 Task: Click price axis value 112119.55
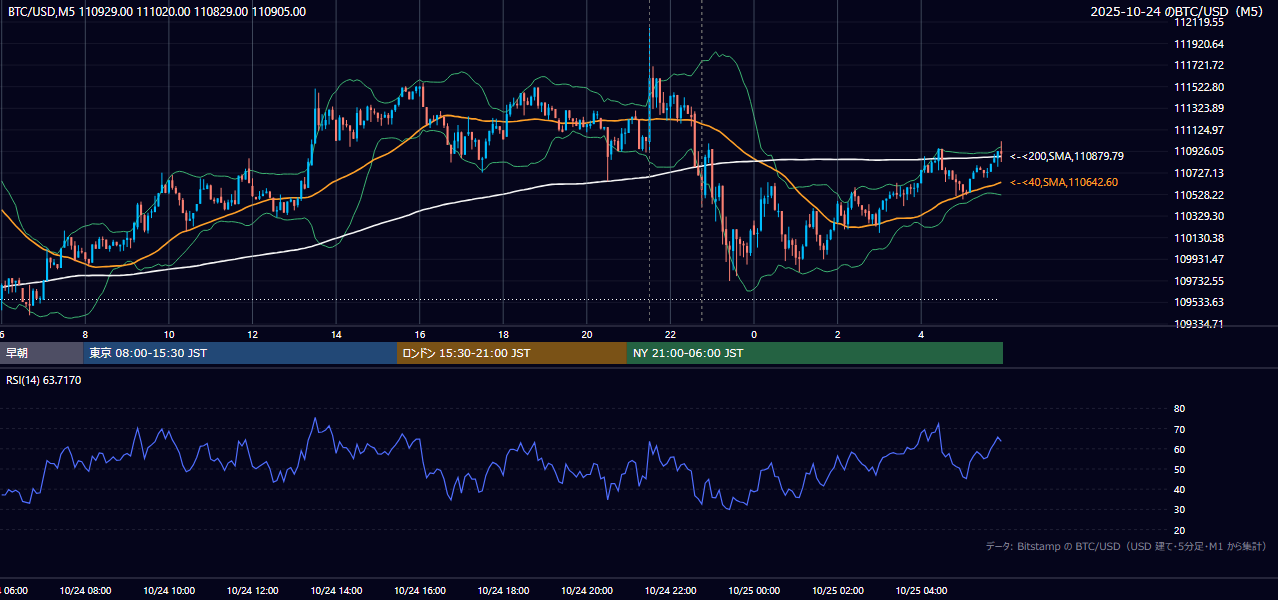1198,22
